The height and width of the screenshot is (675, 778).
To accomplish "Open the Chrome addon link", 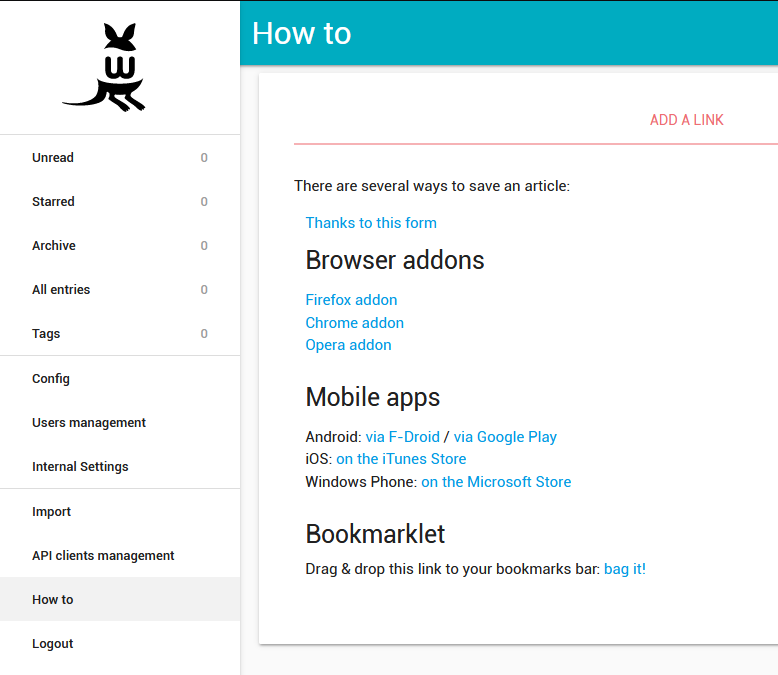I will pos(354,323).
